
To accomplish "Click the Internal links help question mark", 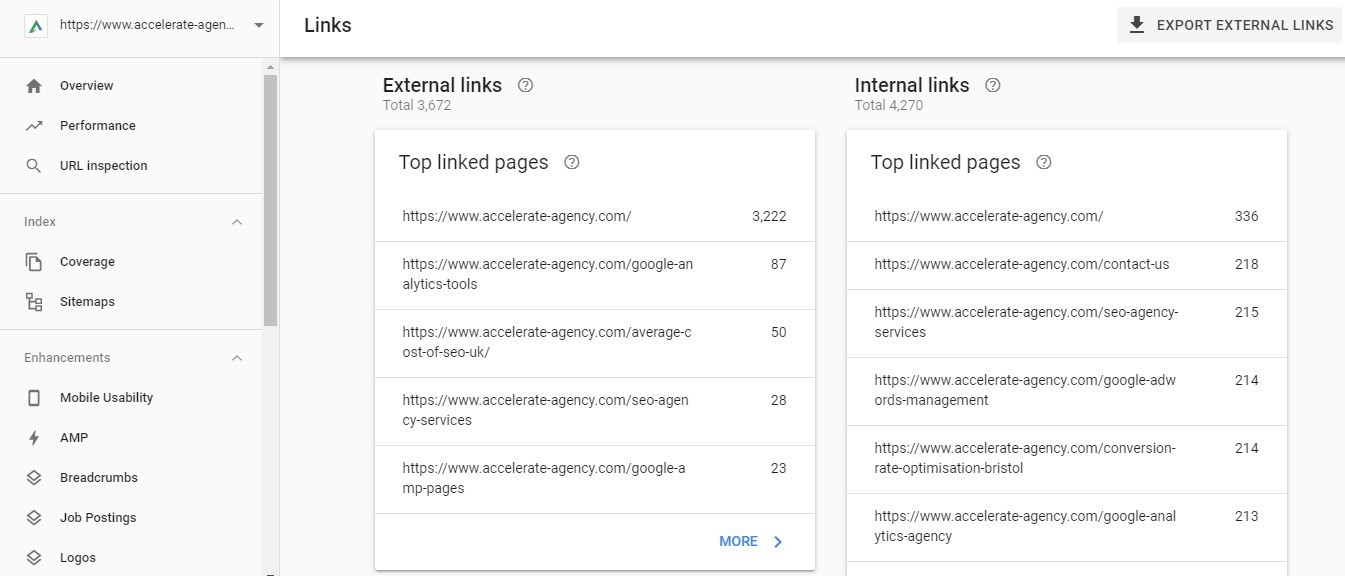I will [x=992, y=85].
